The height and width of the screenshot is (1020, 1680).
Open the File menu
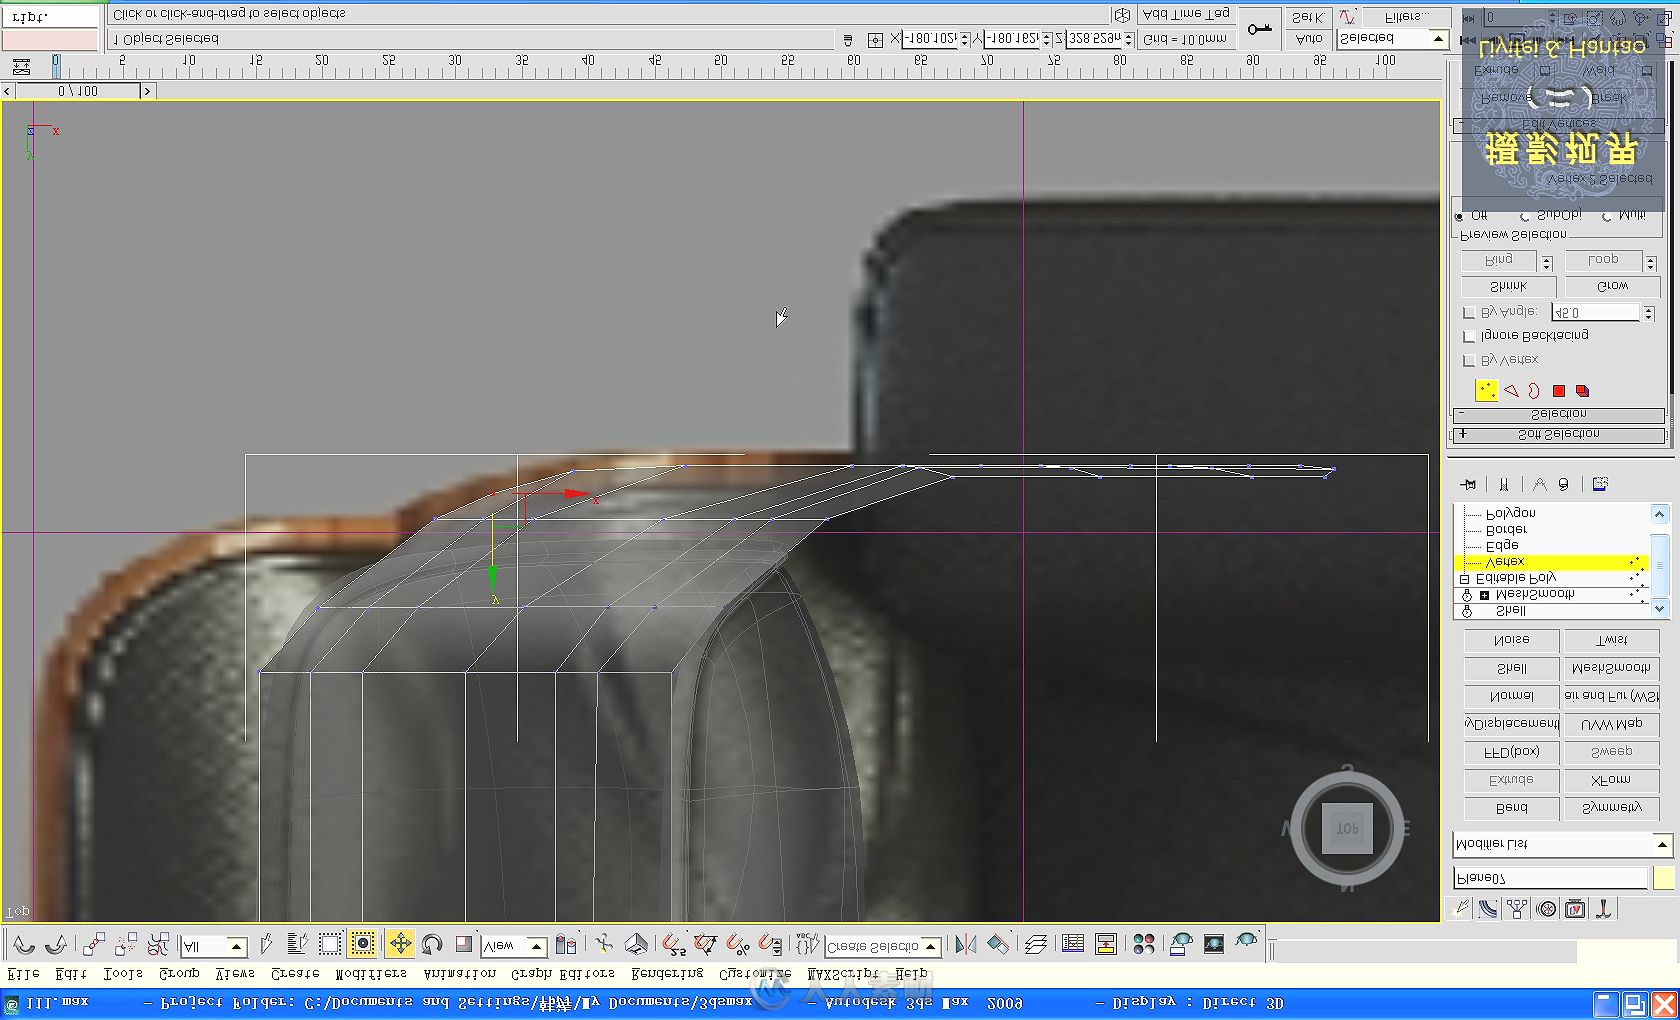[x=23, y=974]
